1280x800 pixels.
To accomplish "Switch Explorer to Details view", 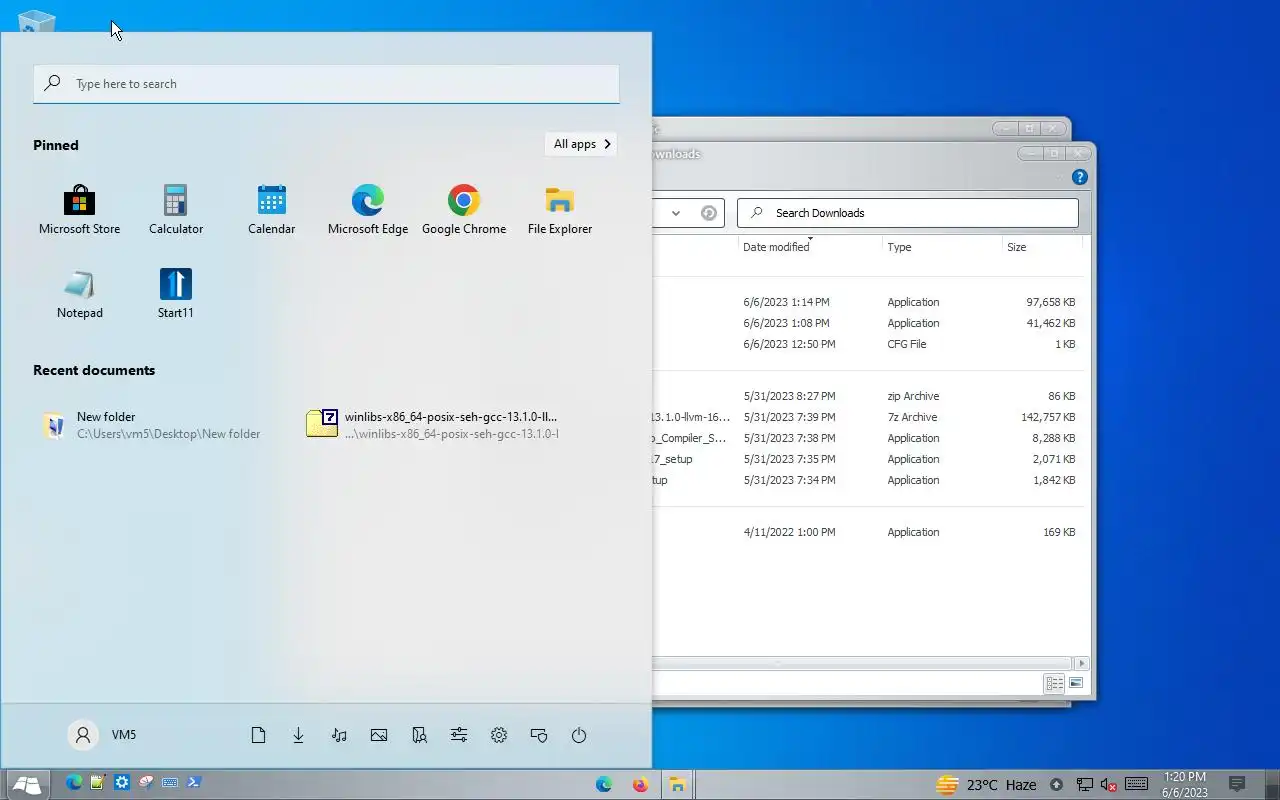I will (x=1054, y=684).
